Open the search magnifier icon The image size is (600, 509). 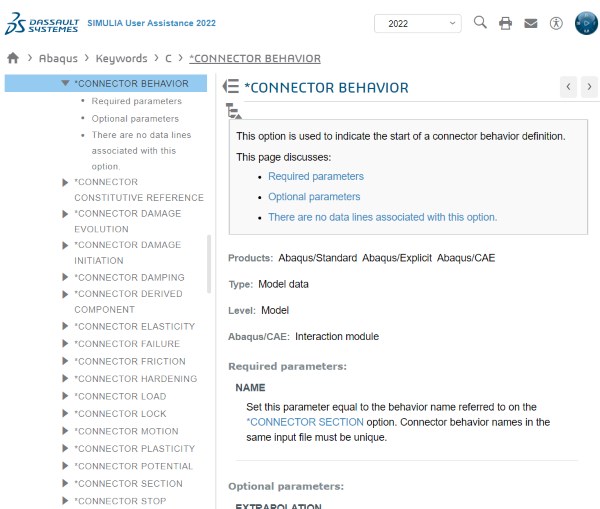[x=480, y=23]
